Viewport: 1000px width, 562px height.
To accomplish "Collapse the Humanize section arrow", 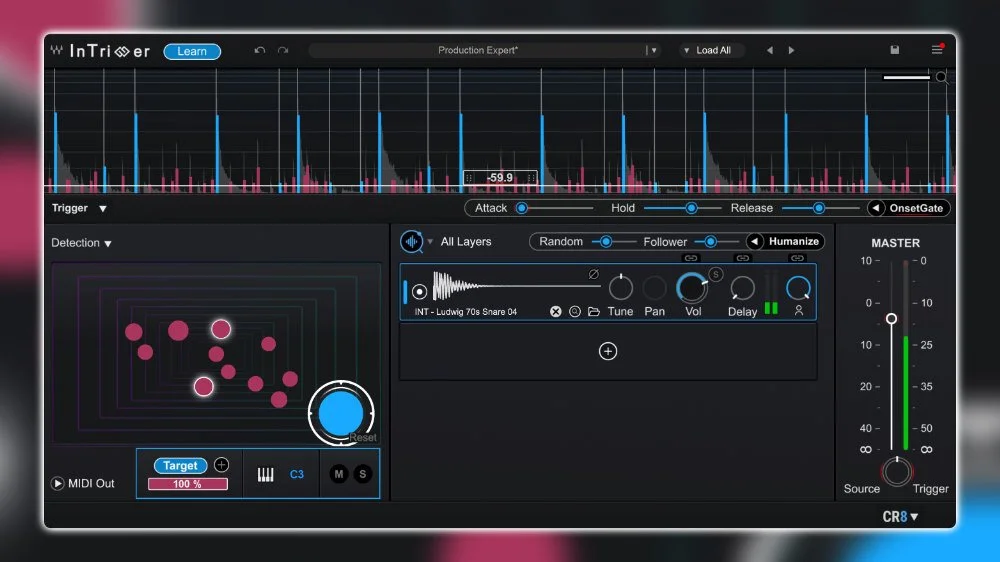I will 754,242.
